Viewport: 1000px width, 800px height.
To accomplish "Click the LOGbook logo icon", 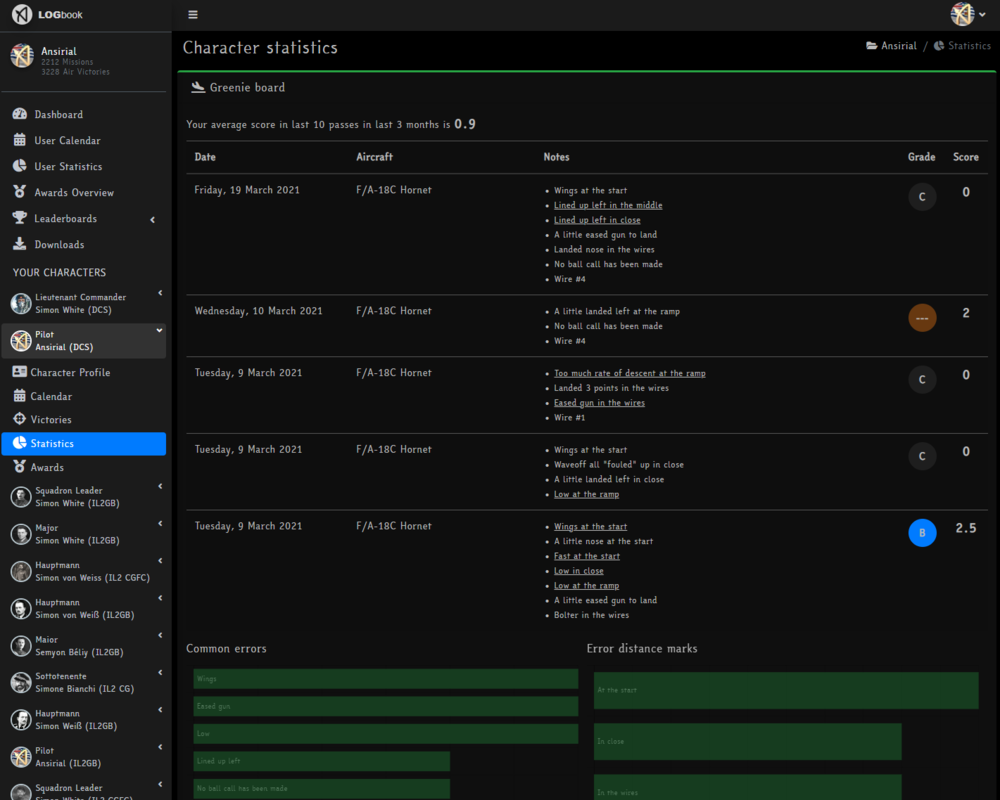I will click(x=22, y=15).
